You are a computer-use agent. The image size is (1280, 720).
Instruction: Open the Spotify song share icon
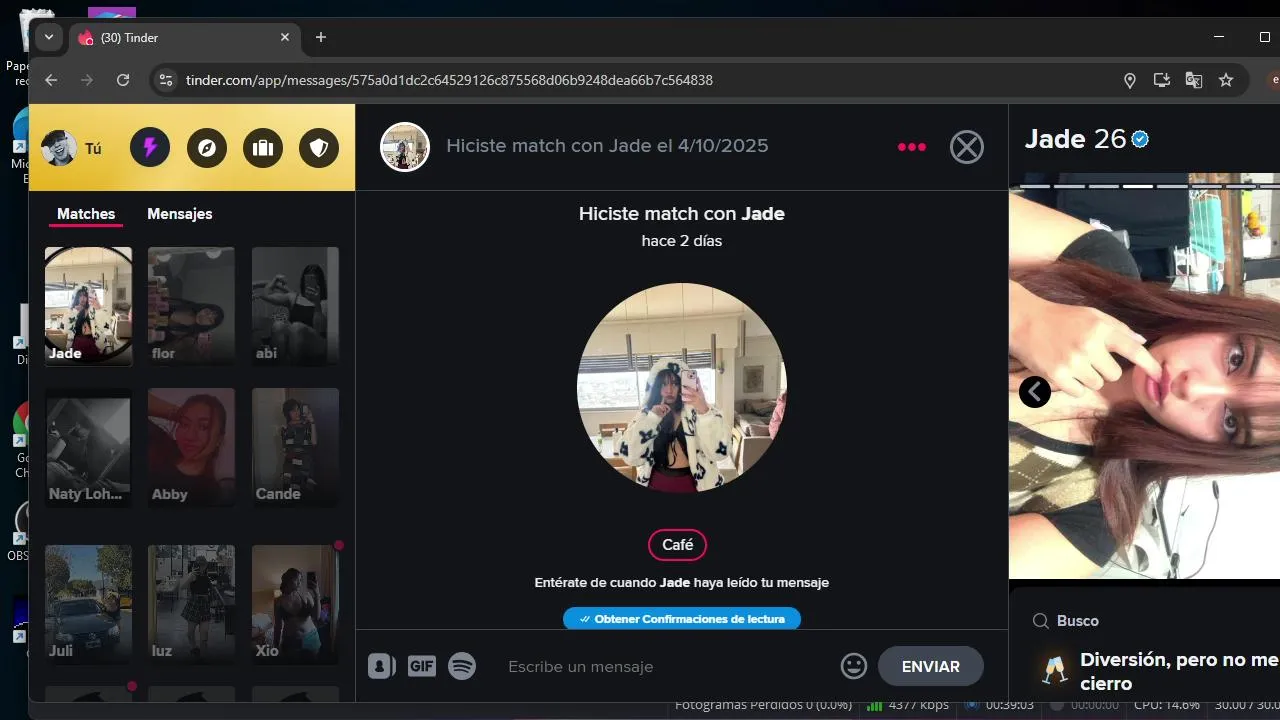462,666
